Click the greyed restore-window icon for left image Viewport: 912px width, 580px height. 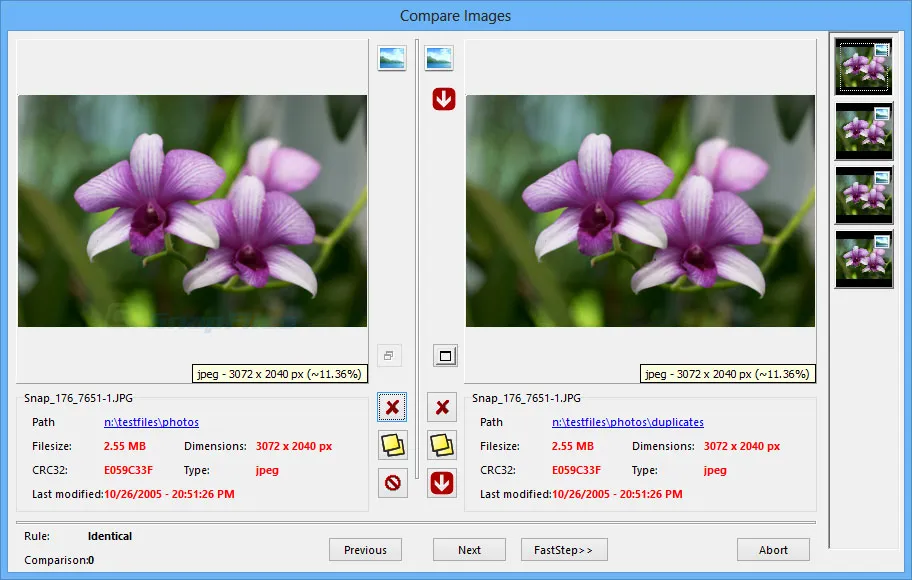tap(389, 355)
